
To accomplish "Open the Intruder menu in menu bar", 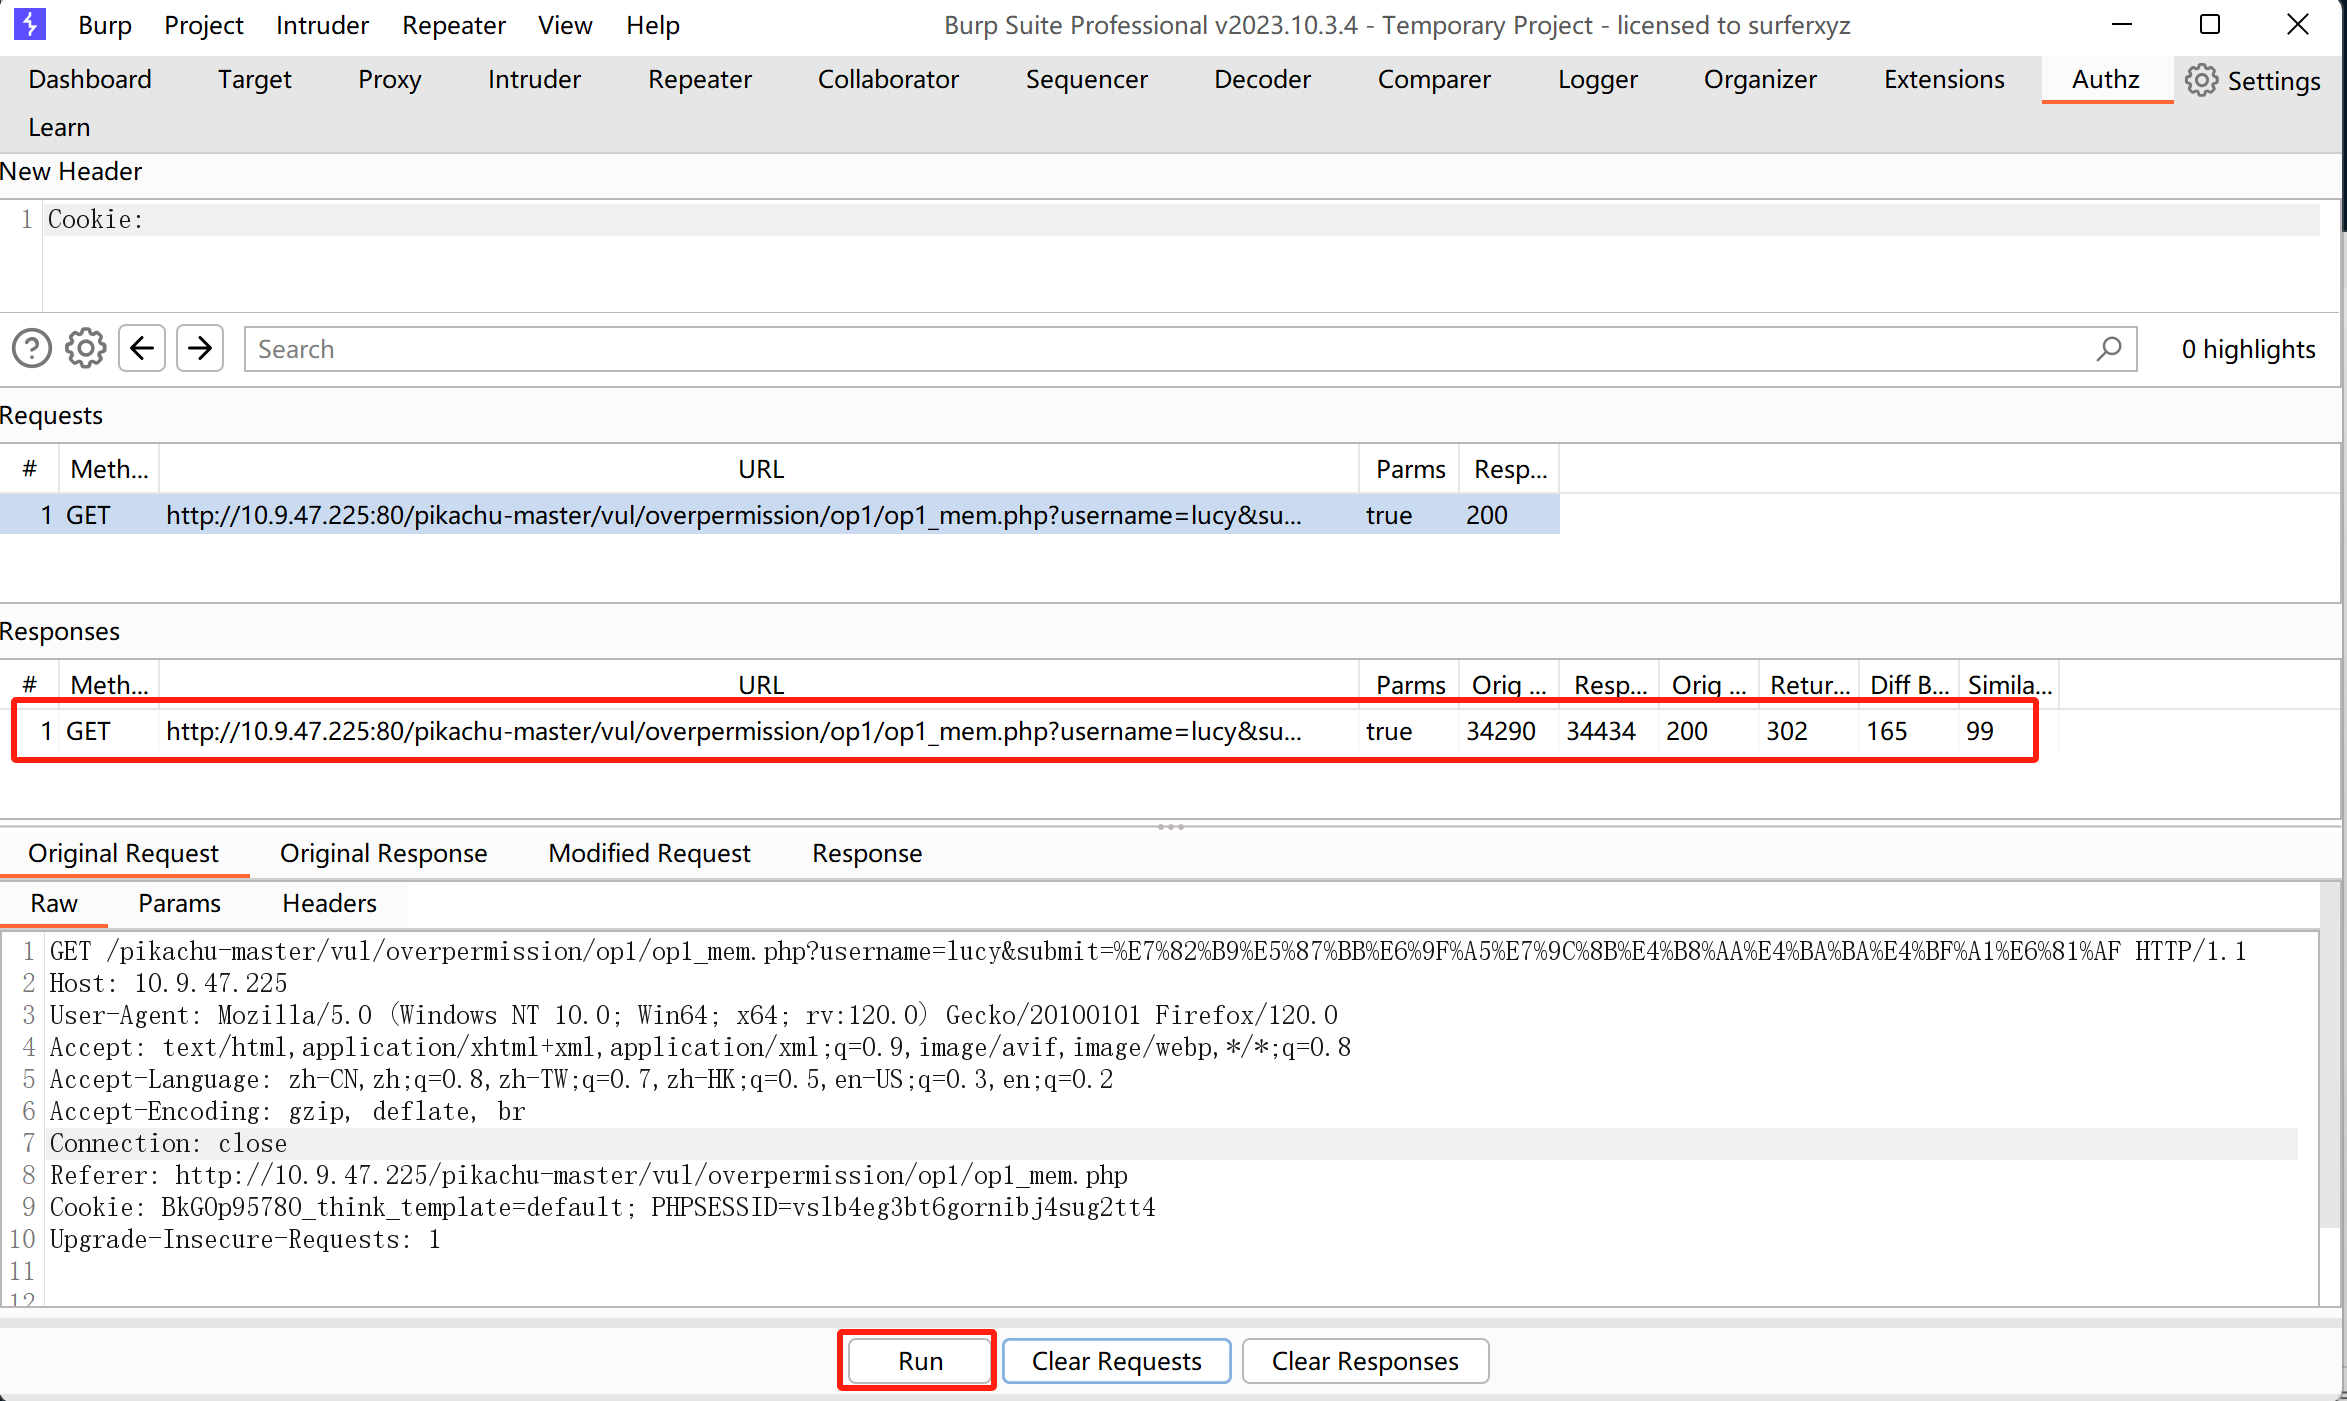I will coord(322,25).
